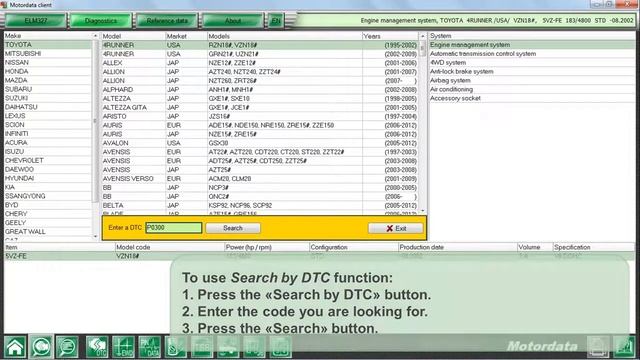Screen dimensions: 640x360
Task: Click the printer icon near Motordata logo
Action: pos(598,347)
